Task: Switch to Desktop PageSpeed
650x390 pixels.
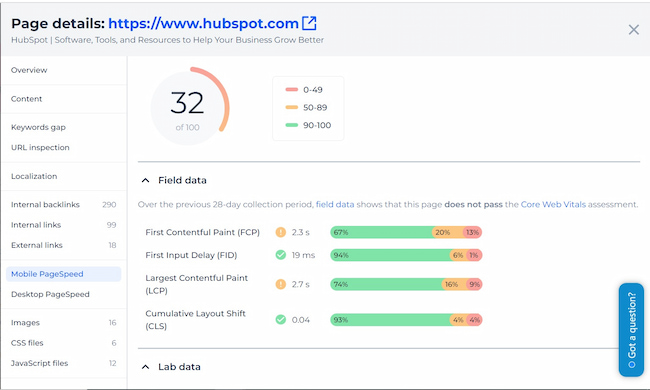Action: pos(50,294)
